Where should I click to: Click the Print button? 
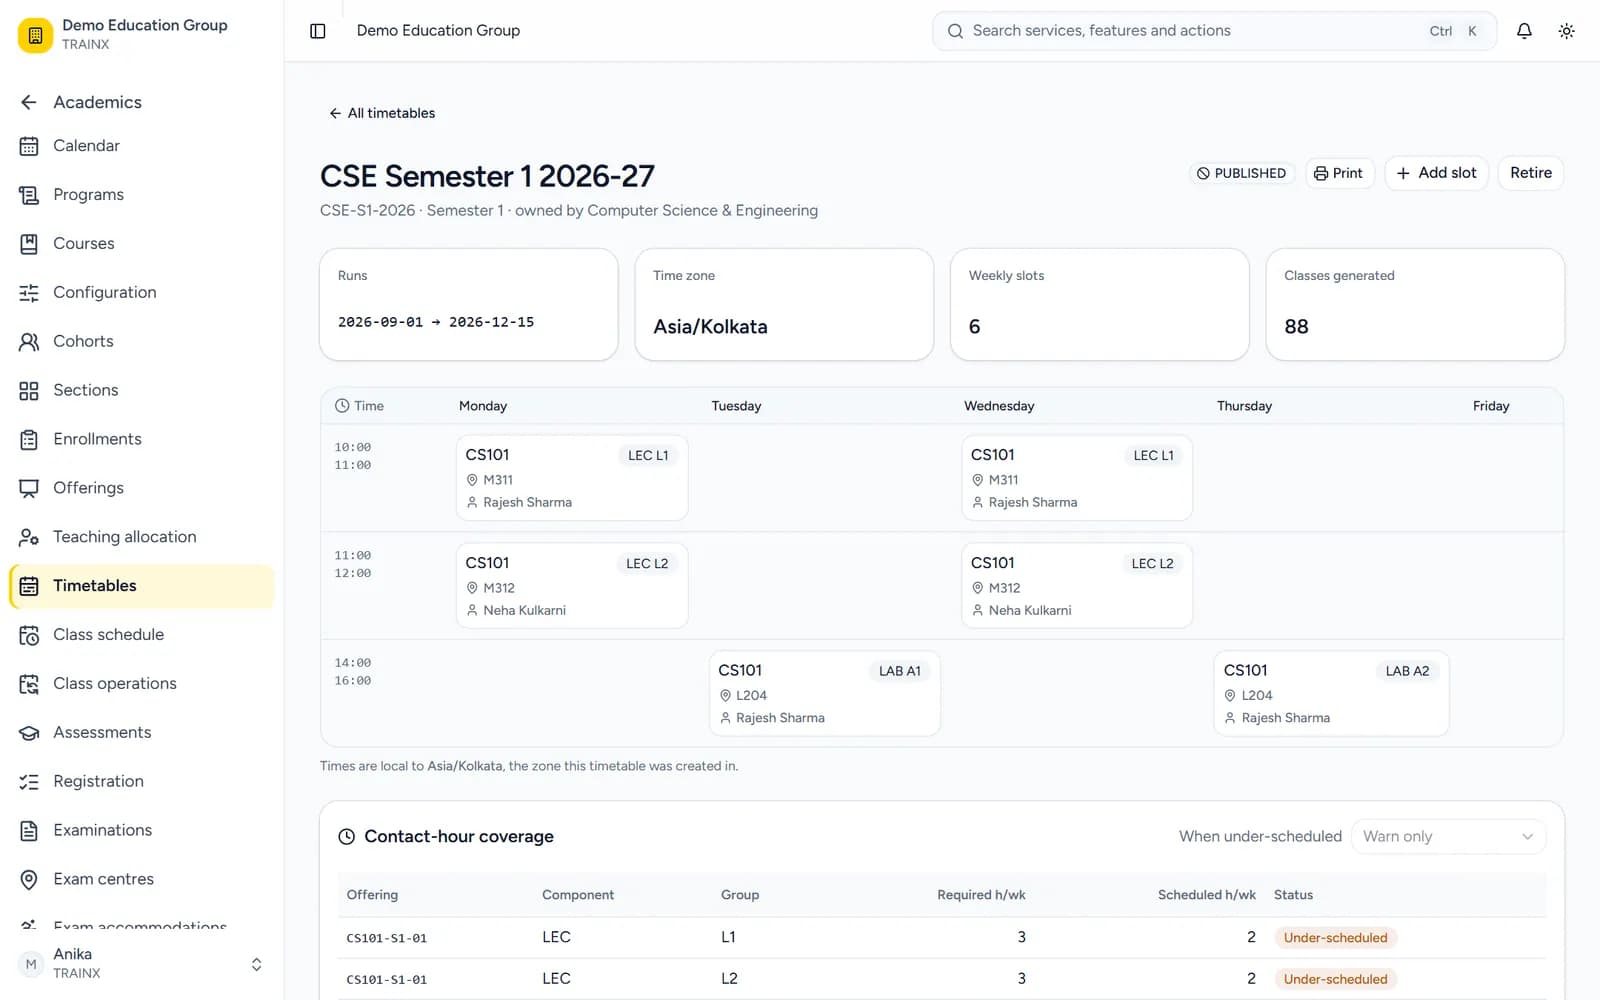[1339, 173]
